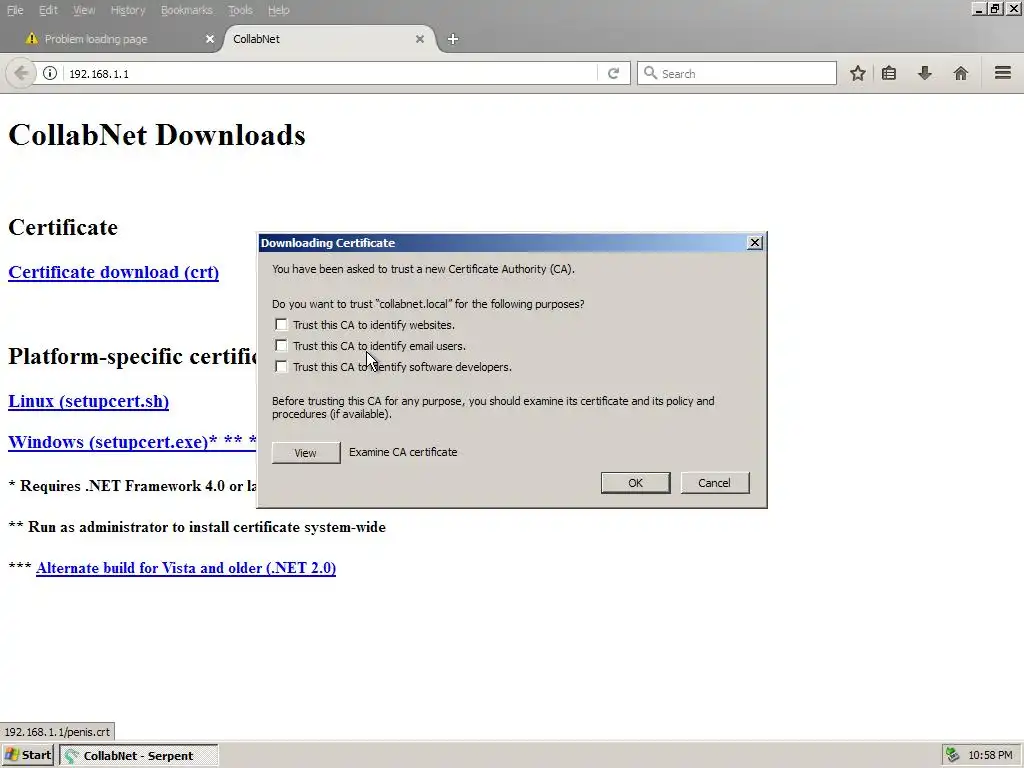1024x768 pixels.
Task: Confirm the certificate dialog with OK
Action: coord(635,483)
